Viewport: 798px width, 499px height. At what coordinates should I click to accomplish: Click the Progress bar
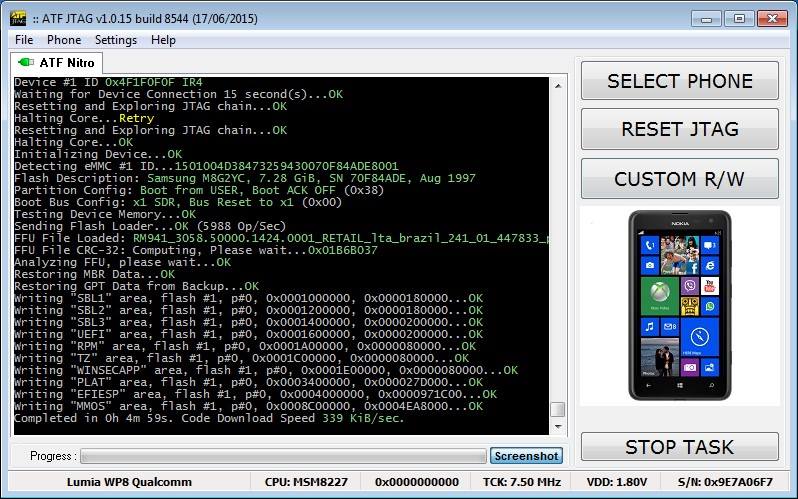[x=283, y=456]
